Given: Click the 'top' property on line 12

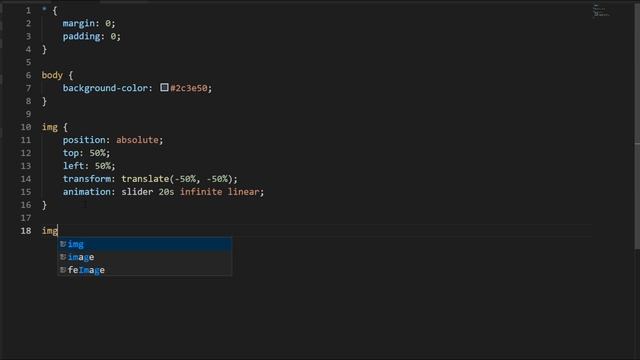Looking at the screenshot, I should 71,153.
